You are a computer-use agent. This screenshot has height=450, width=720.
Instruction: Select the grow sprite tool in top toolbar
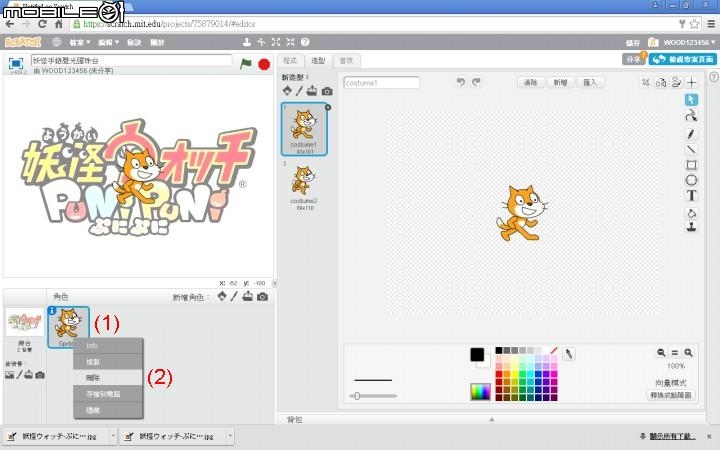(x=276, y=42)
